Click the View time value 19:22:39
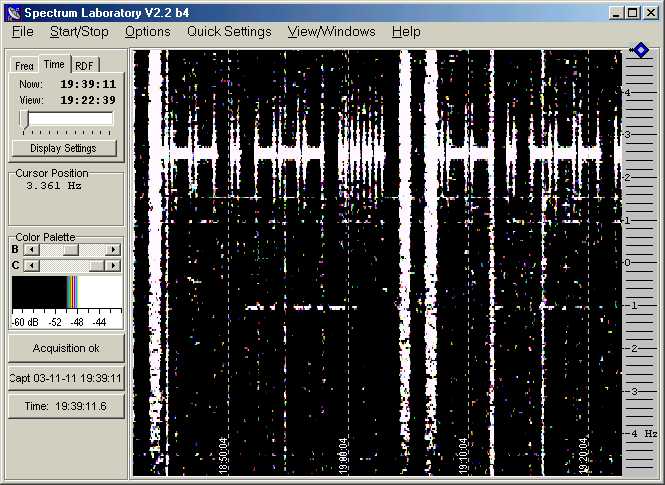 pos(88,100)
